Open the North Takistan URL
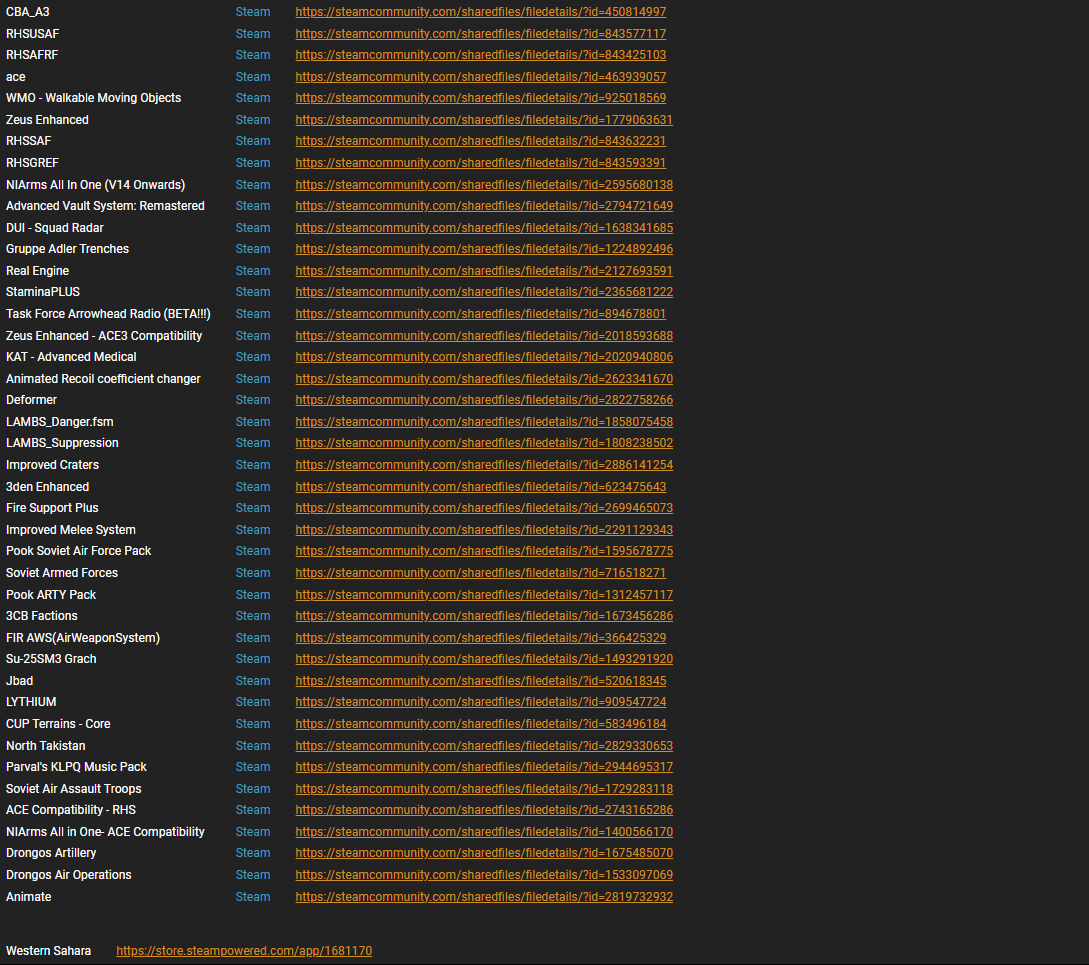This screenshot has height=965, width=1089. point(484,746)
